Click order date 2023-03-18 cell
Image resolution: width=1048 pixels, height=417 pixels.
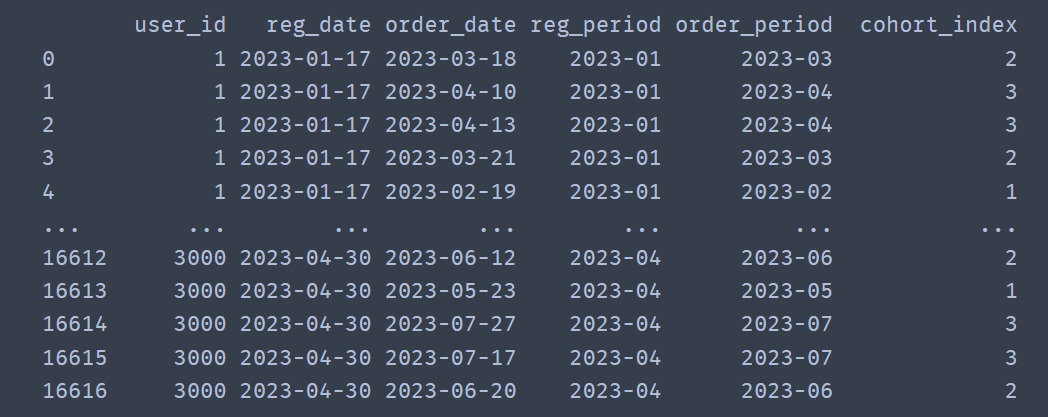pos(450,59)
